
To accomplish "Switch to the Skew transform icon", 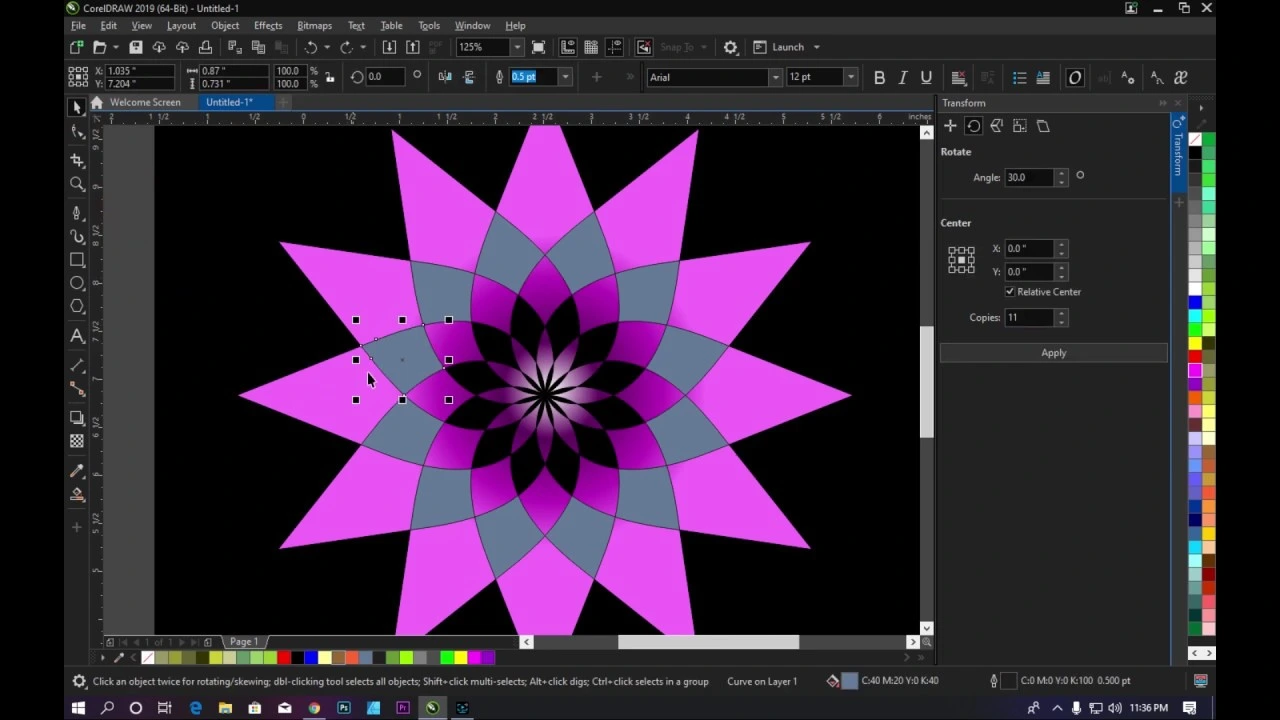I will (1043, 126).
